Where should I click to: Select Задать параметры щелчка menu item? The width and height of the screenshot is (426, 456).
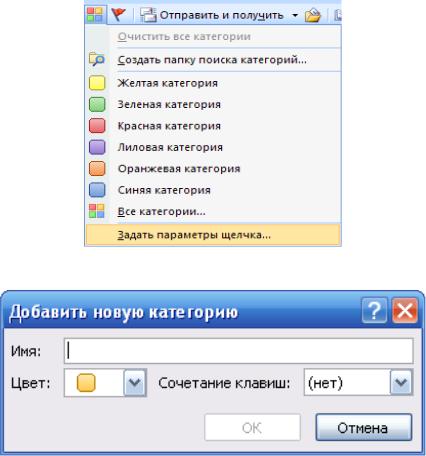tap(213, 235)
